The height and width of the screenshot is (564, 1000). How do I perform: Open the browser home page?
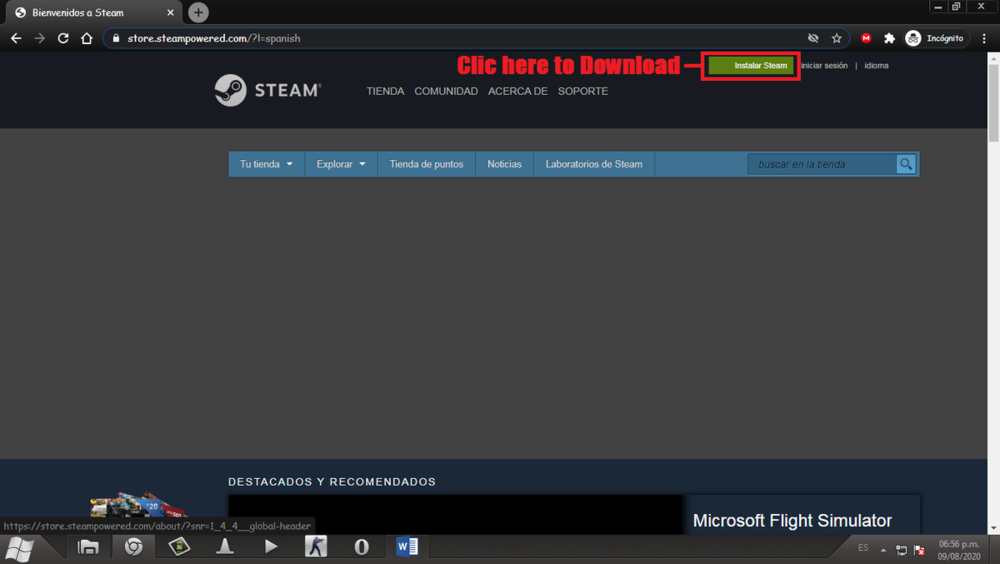(87, 38)
